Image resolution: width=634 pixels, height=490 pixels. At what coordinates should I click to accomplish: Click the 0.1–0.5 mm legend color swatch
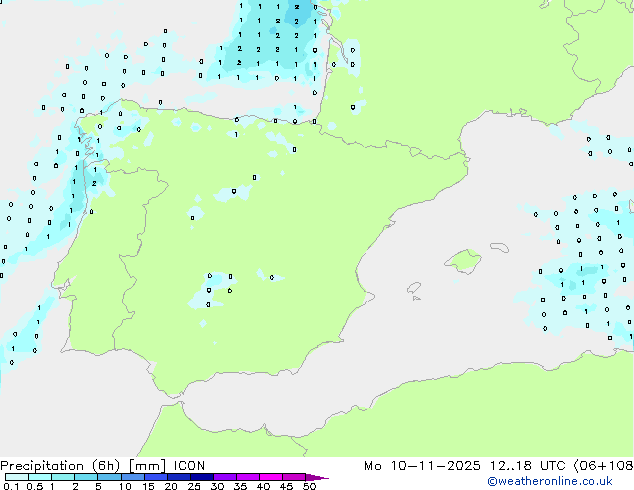(x=17, y=477)
